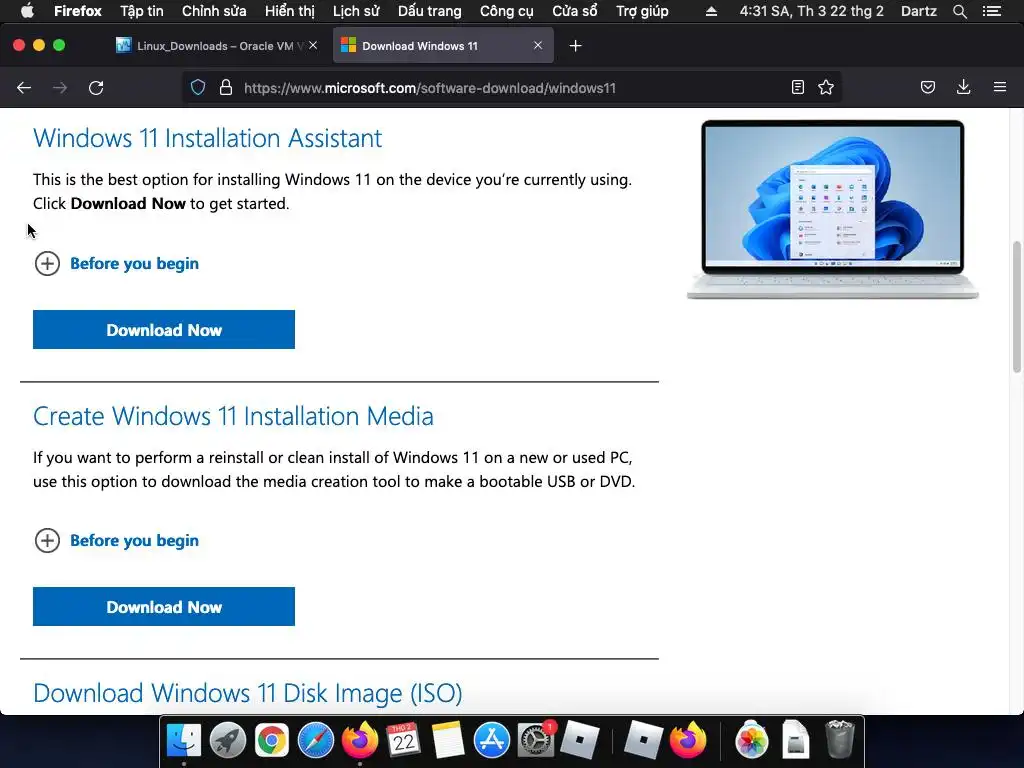Screen dimensions: 1024x768
Task: Open the Tập tin menu
Action: pyautogui.click(x=142, y=11)
